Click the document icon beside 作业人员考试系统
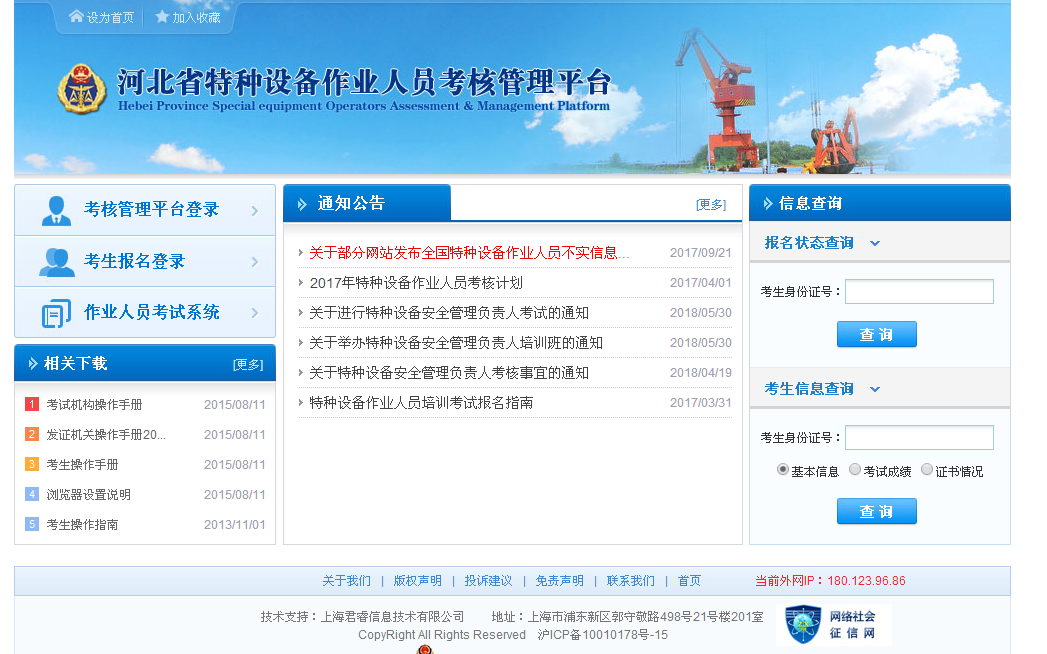The image size is (1047, 654). point(56,313)
